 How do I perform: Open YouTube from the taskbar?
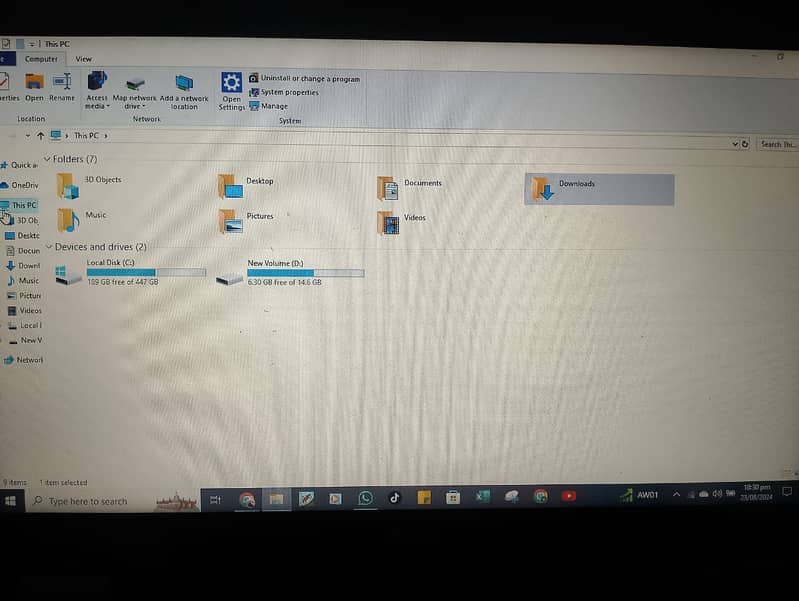pos(569,495)
